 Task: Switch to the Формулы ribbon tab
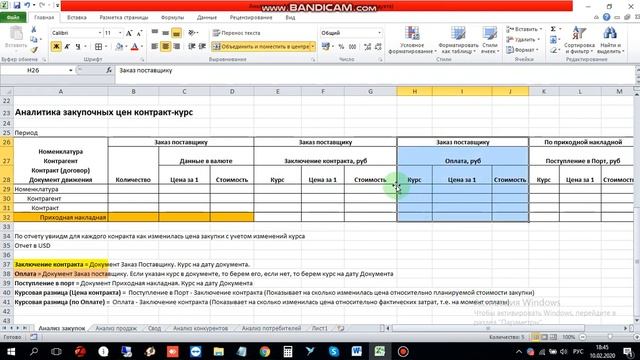(172, 18)
